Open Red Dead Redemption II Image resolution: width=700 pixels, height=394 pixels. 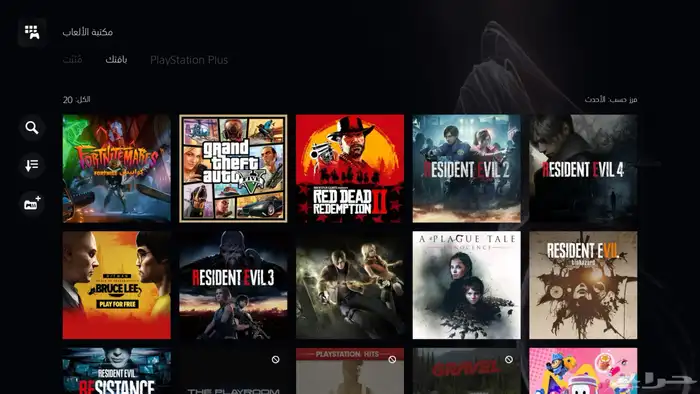tap(350, 169)
